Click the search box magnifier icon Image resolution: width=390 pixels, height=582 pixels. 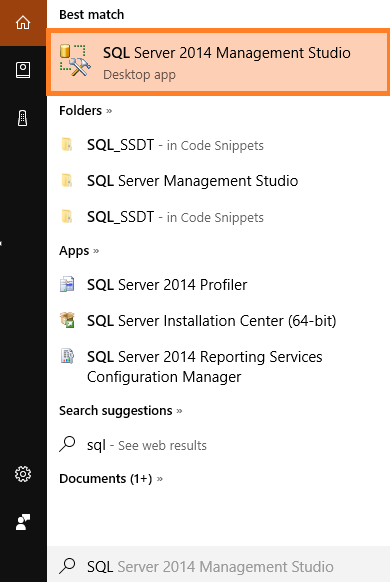(x=67, y=566)
